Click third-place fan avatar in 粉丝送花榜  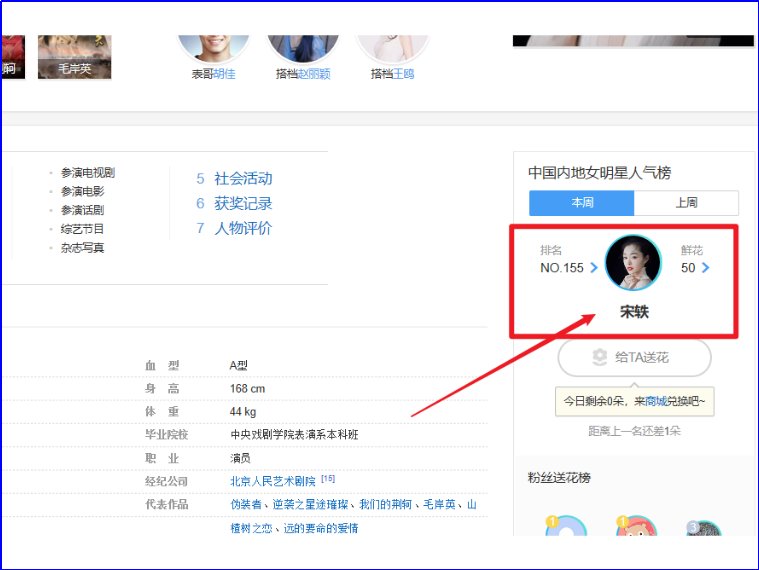pyautogui.click(x=704, y=527)
